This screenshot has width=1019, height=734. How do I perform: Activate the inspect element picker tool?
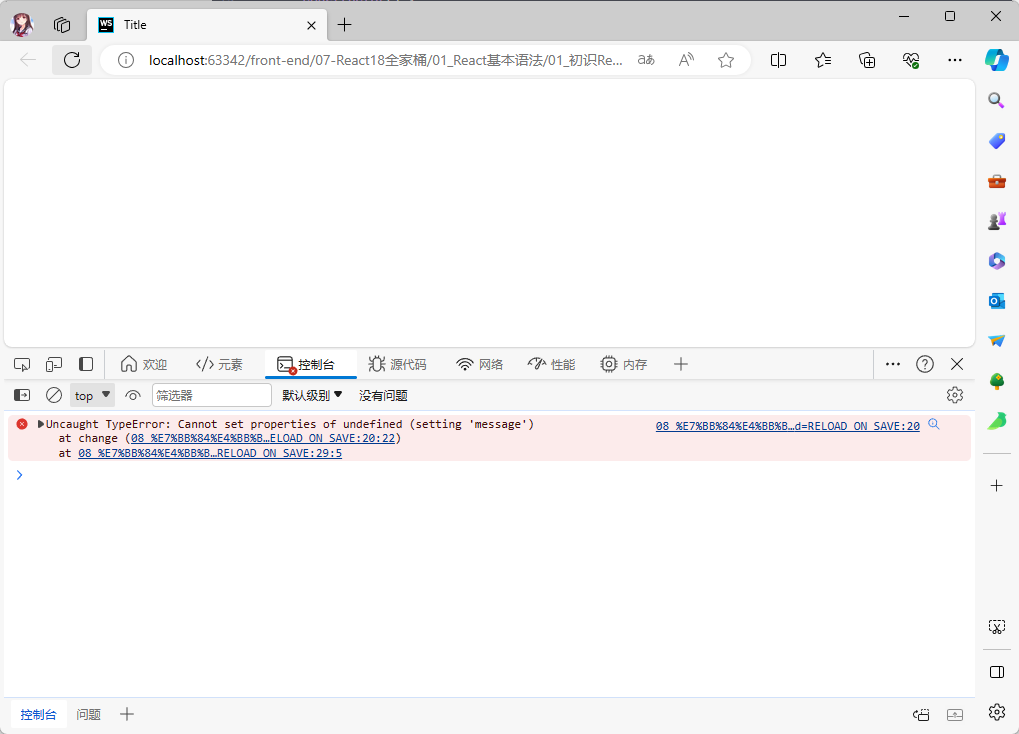tap(22, 364)
